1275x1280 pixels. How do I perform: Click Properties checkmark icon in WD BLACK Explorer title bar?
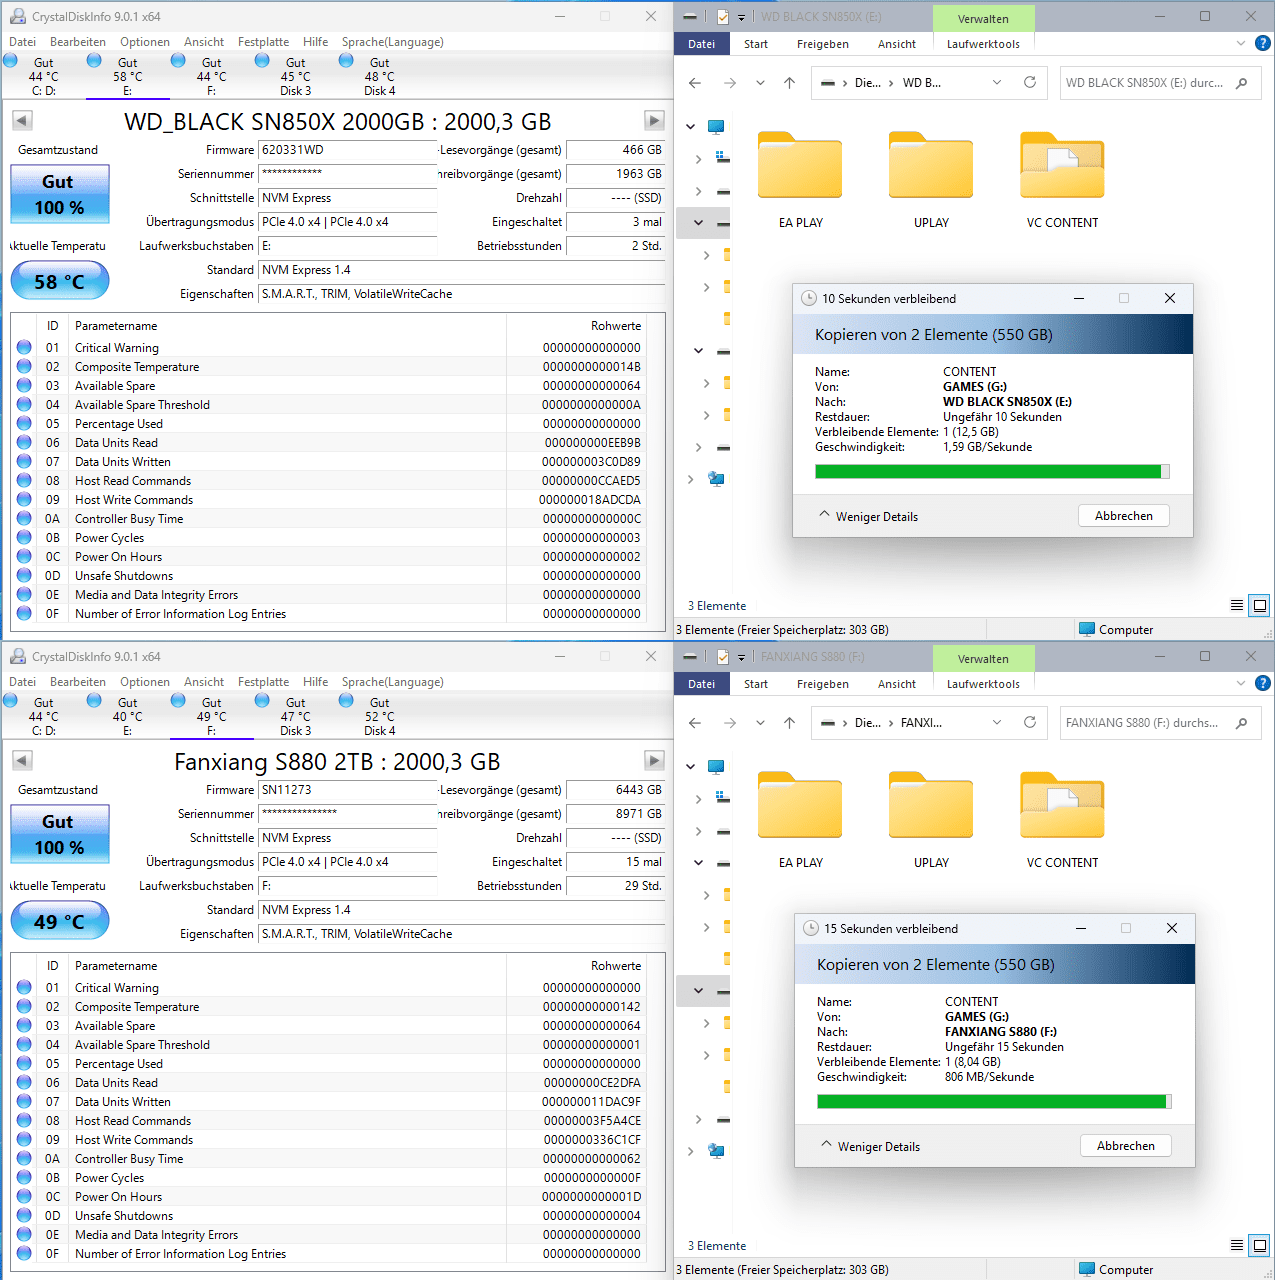click(x=723, y=16)
